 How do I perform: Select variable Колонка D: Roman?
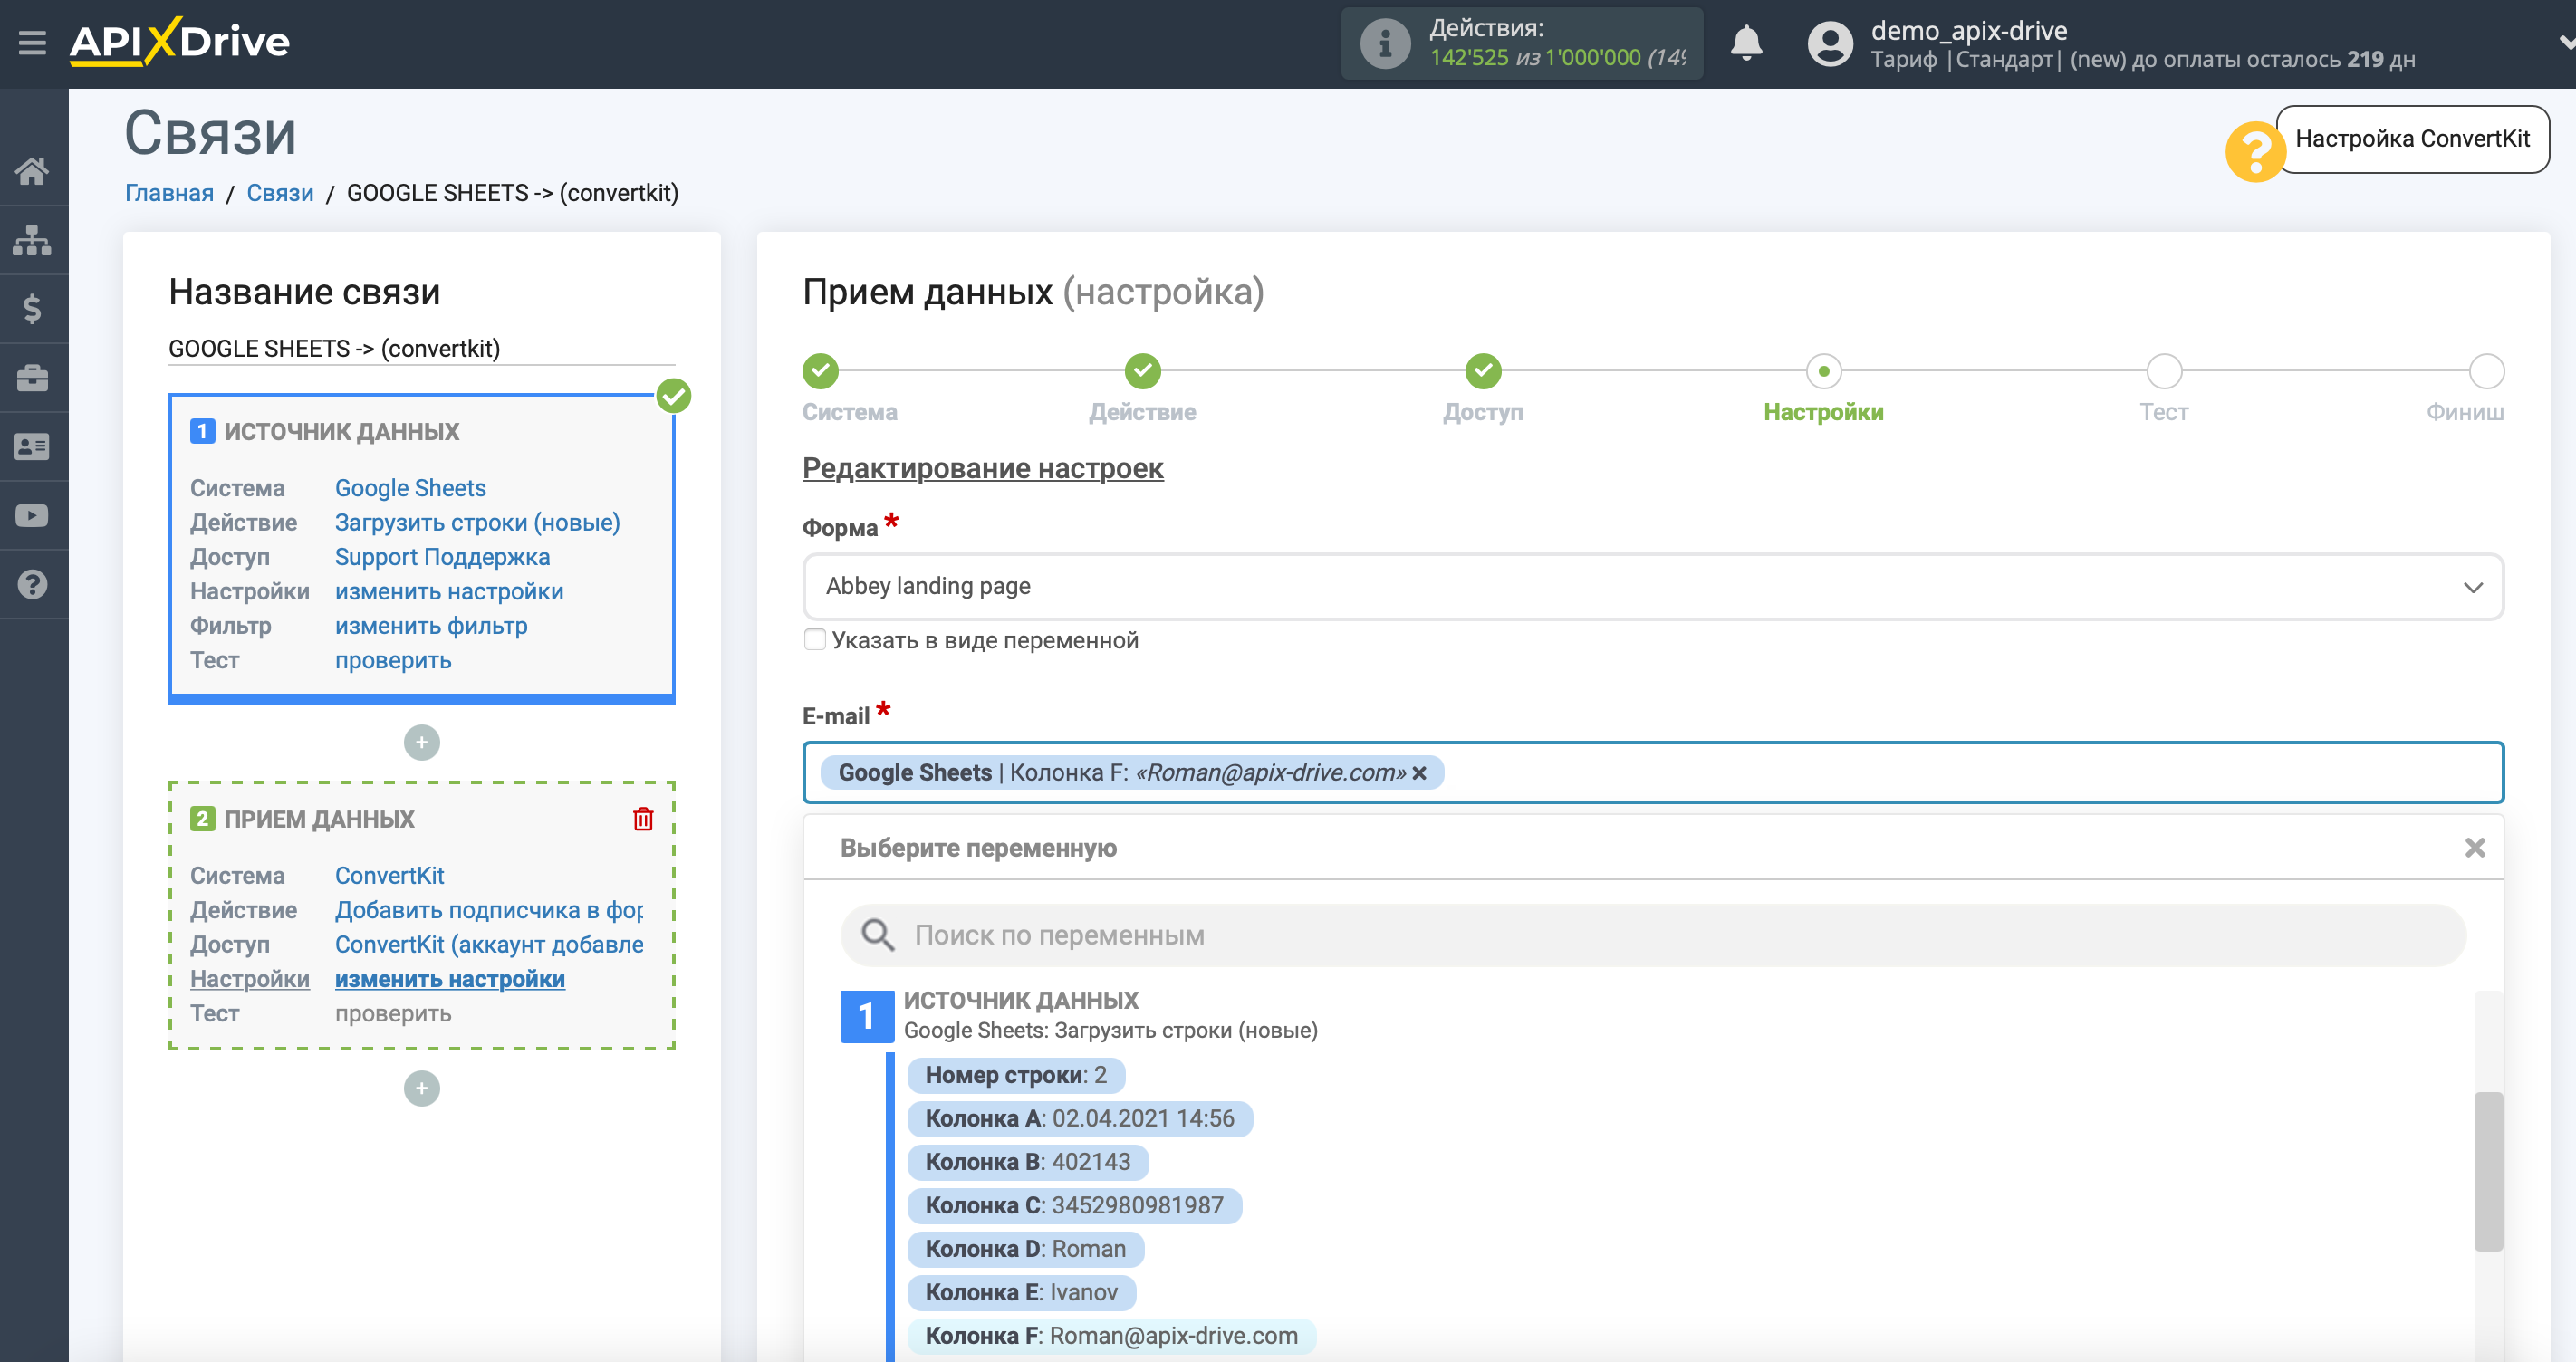1026,1249
